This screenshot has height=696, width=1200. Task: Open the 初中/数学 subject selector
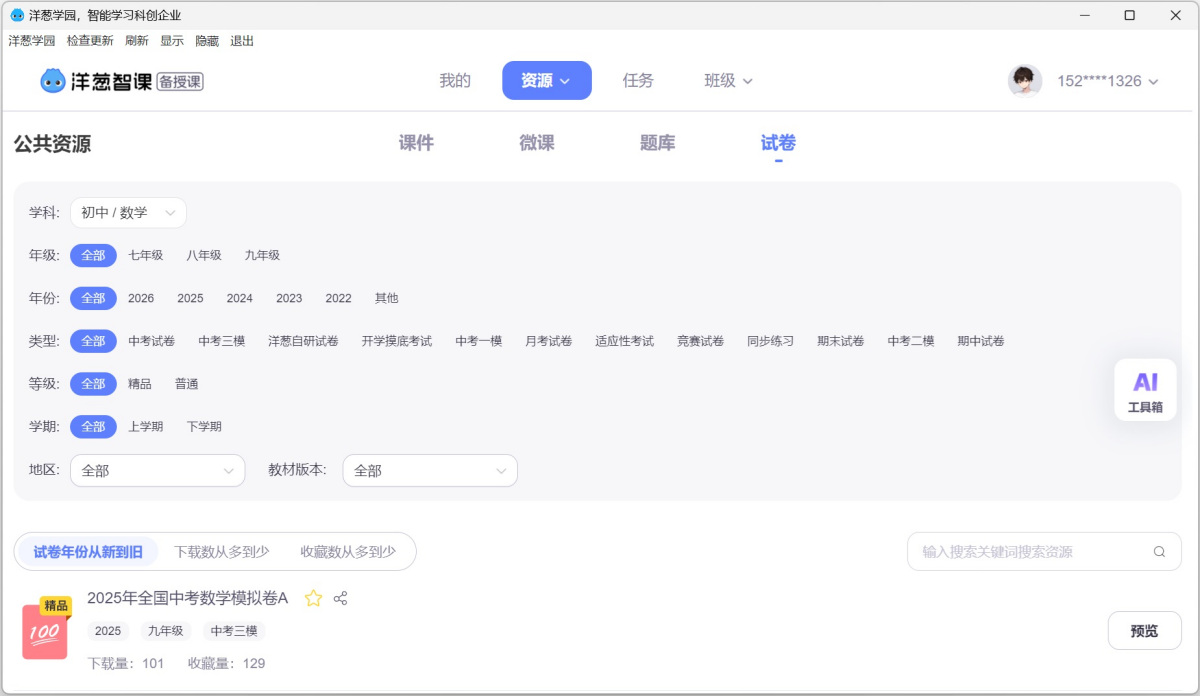point(128,212)
